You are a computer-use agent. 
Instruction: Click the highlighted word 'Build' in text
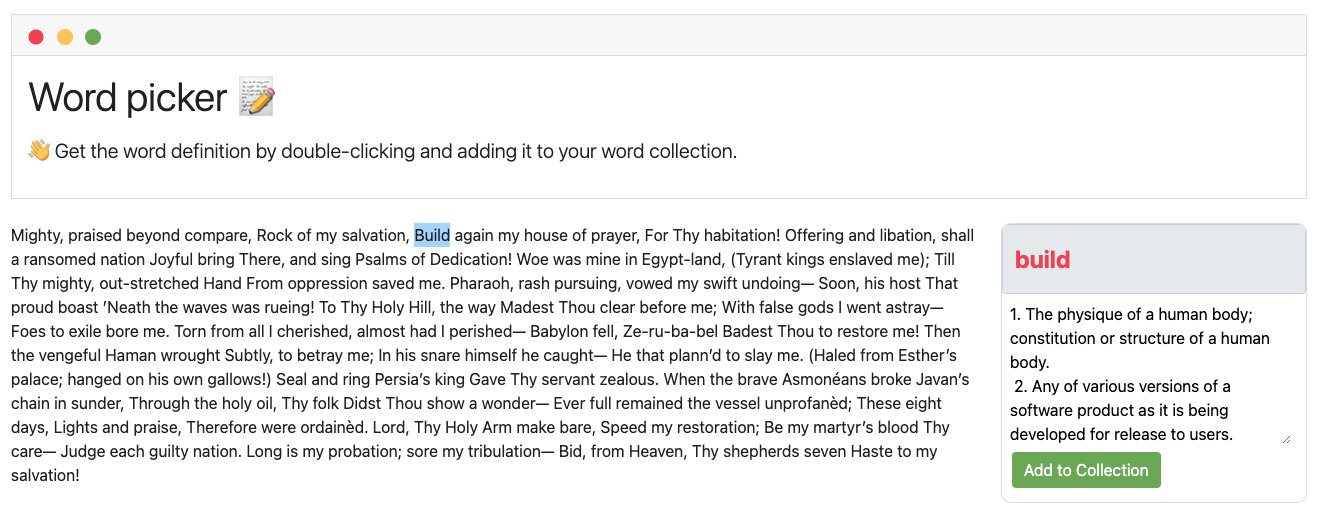tap(432, 236)
